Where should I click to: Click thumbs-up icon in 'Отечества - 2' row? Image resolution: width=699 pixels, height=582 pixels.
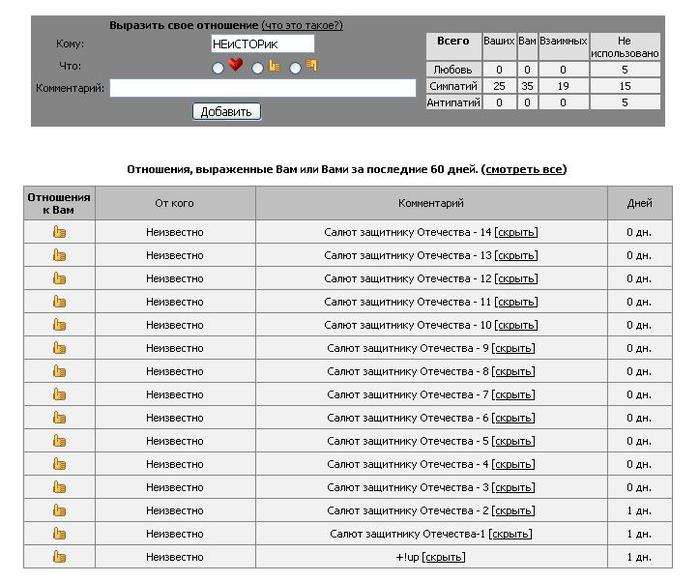pos(59,510)
